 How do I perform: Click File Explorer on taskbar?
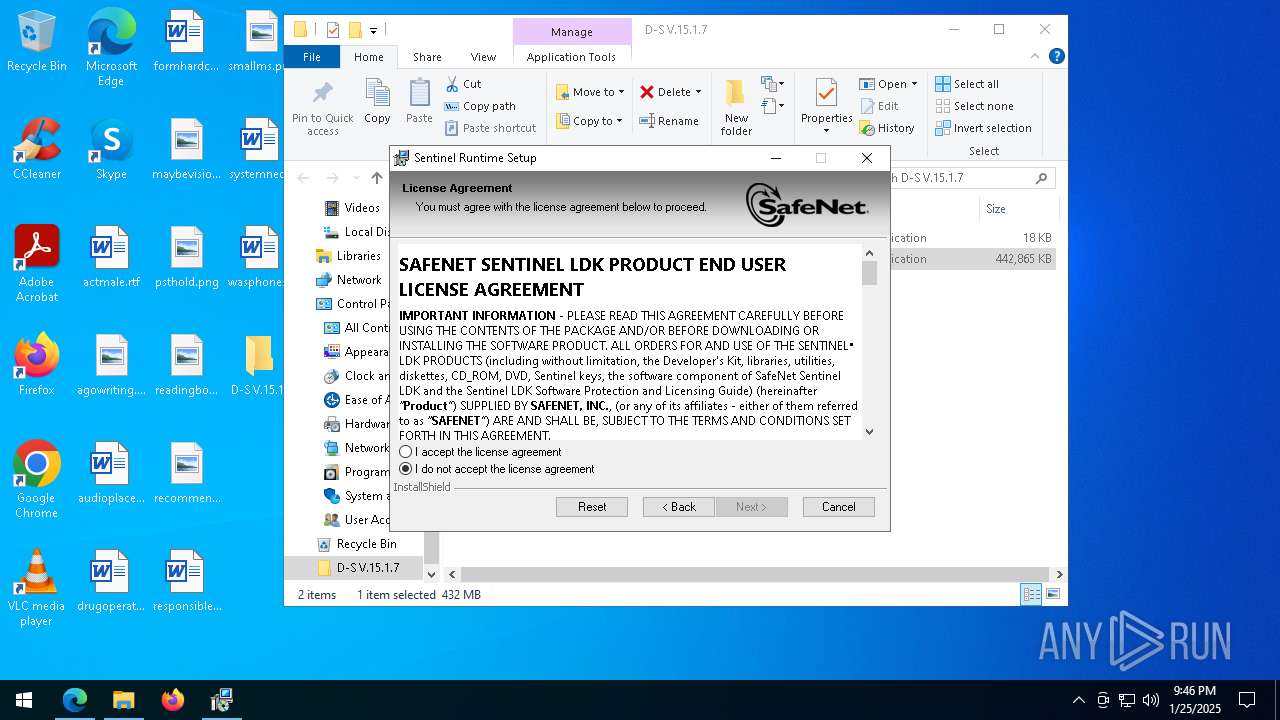[123, 700]
